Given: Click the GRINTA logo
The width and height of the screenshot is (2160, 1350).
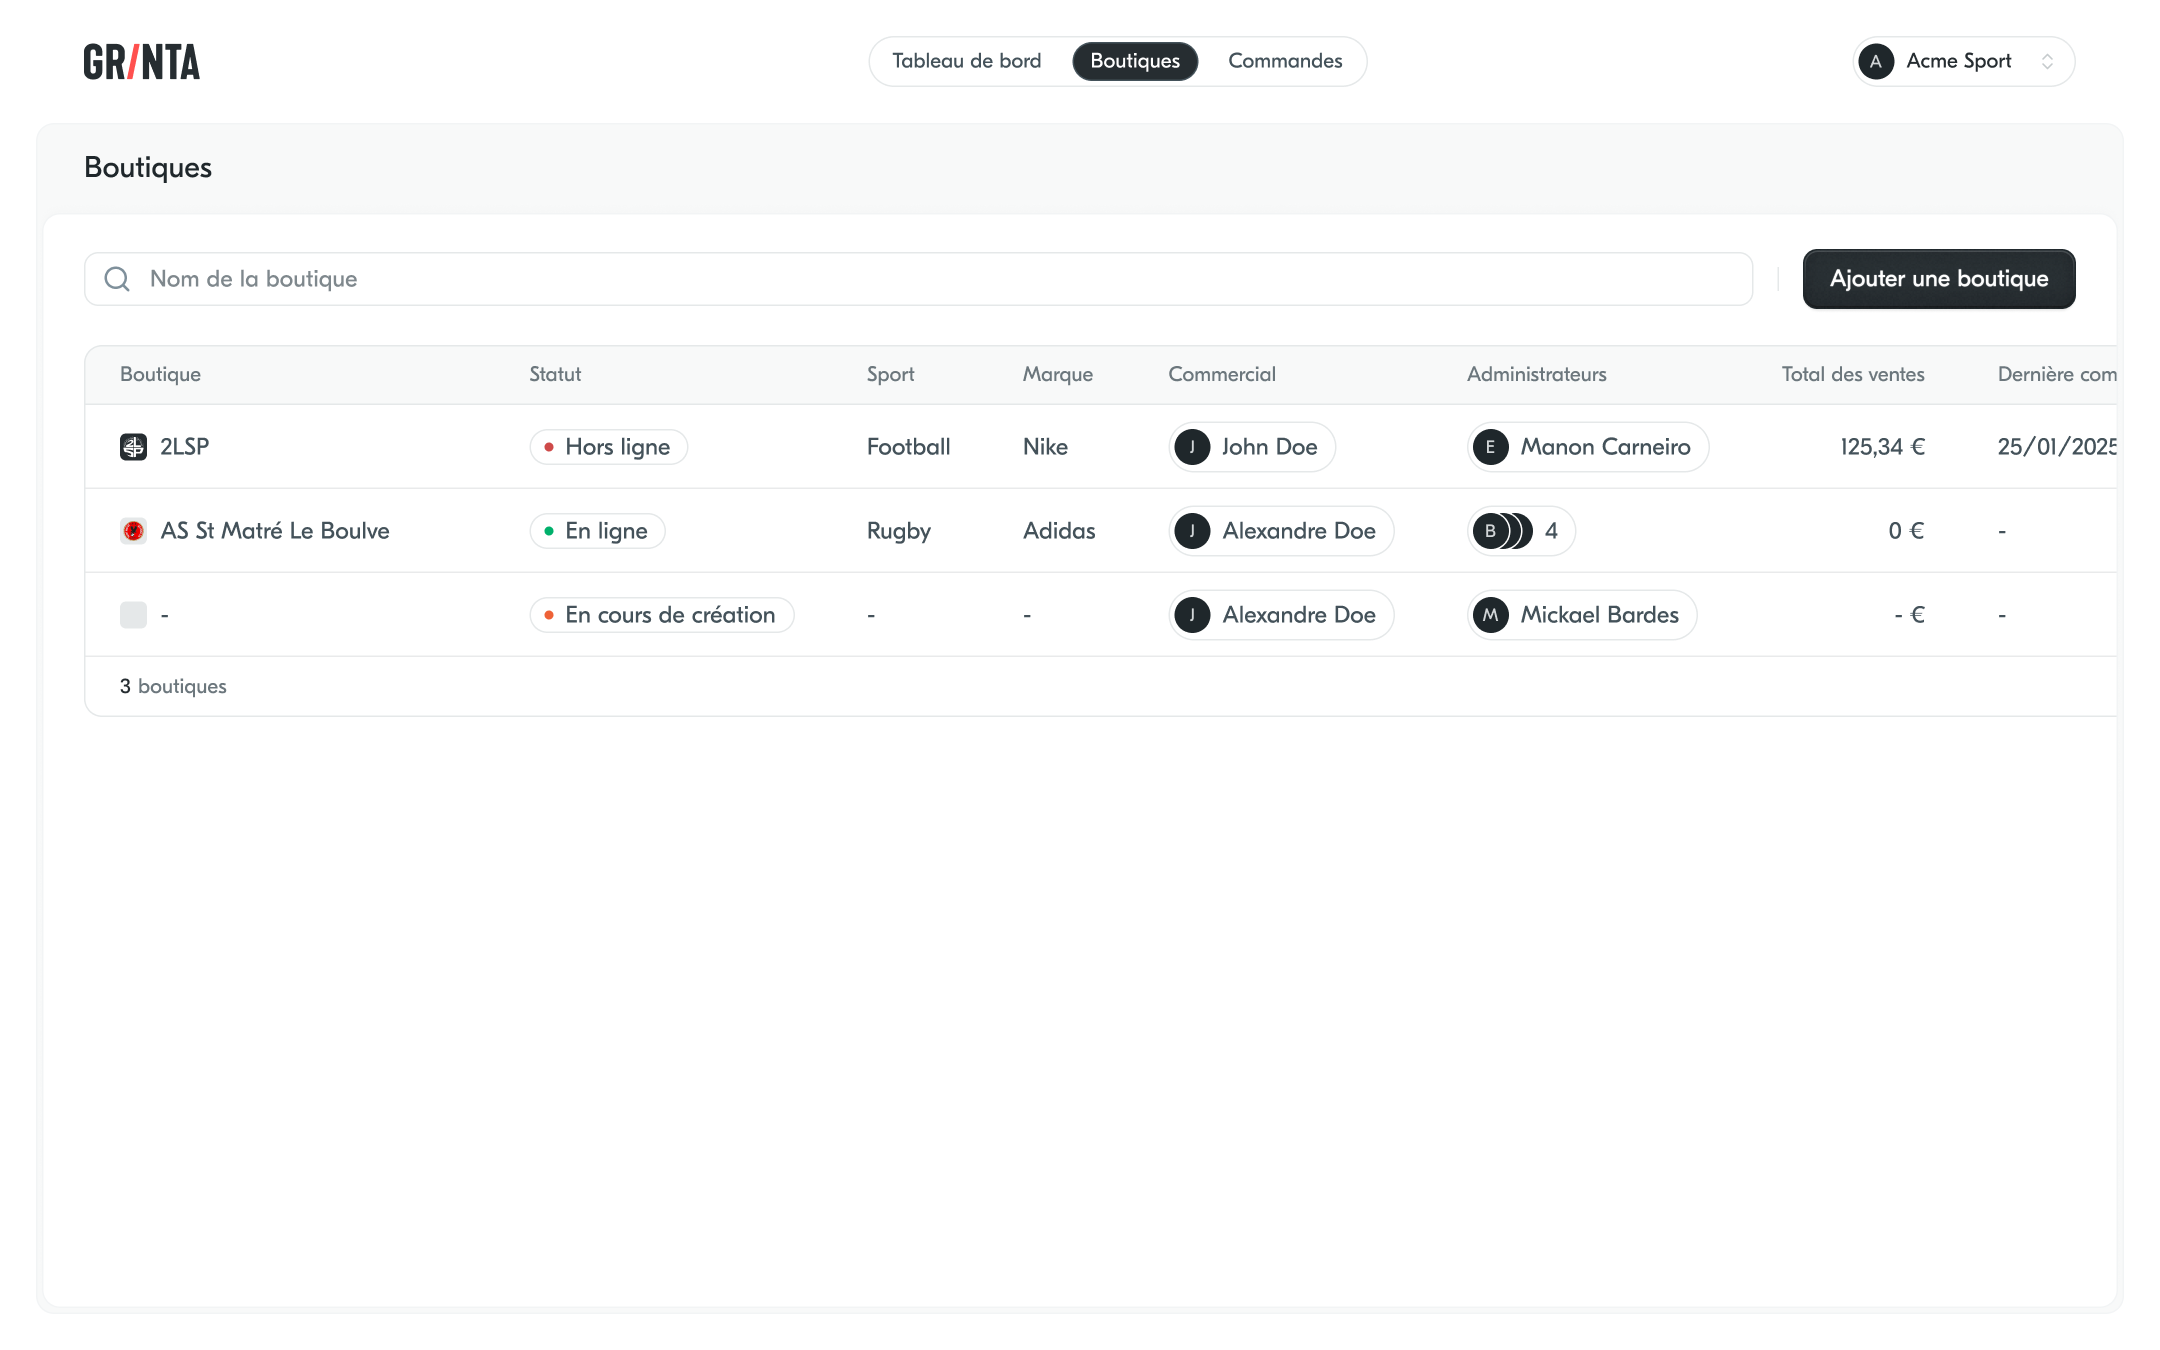Looking at the screenshot, I should pos(142,62).
